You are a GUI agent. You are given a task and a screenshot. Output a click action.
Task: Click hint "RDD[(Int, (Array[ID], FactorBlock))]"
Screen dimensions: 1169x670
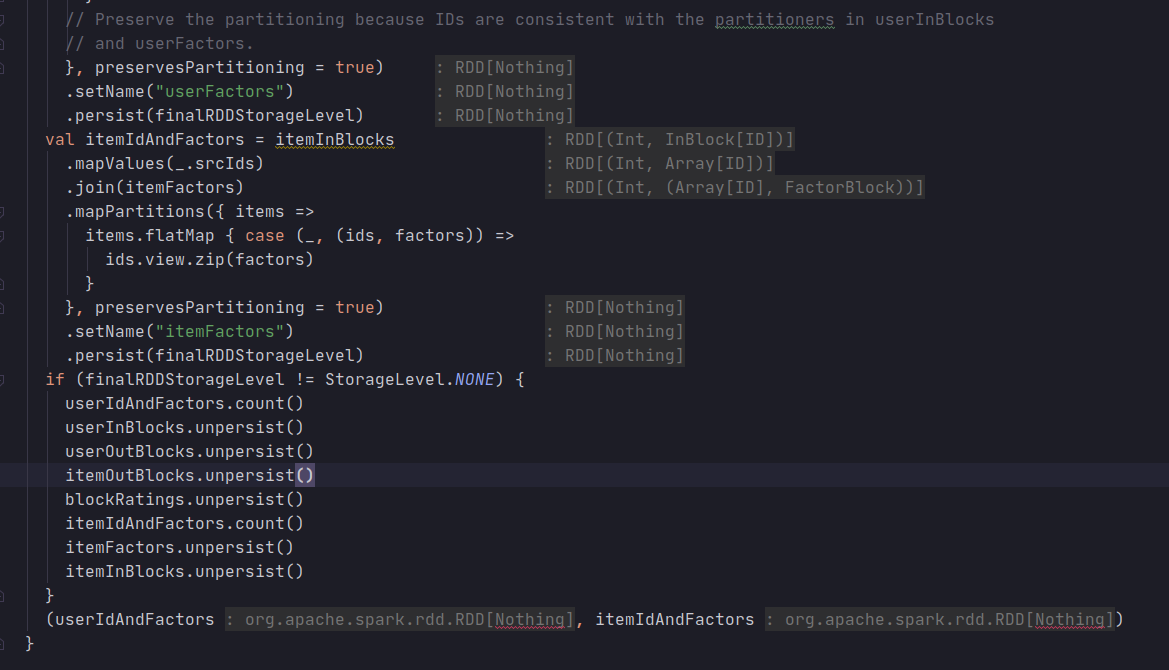[734, 187]
